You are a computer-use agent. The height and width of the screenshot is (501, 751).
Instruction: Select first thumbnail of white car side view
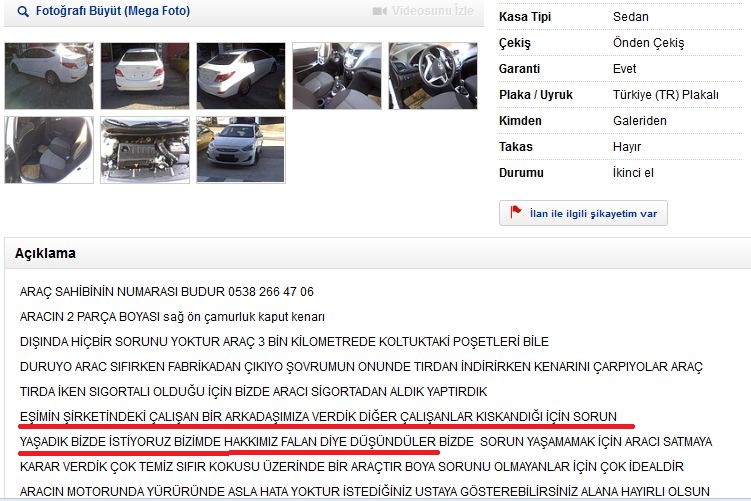click(x=49, y=76)
